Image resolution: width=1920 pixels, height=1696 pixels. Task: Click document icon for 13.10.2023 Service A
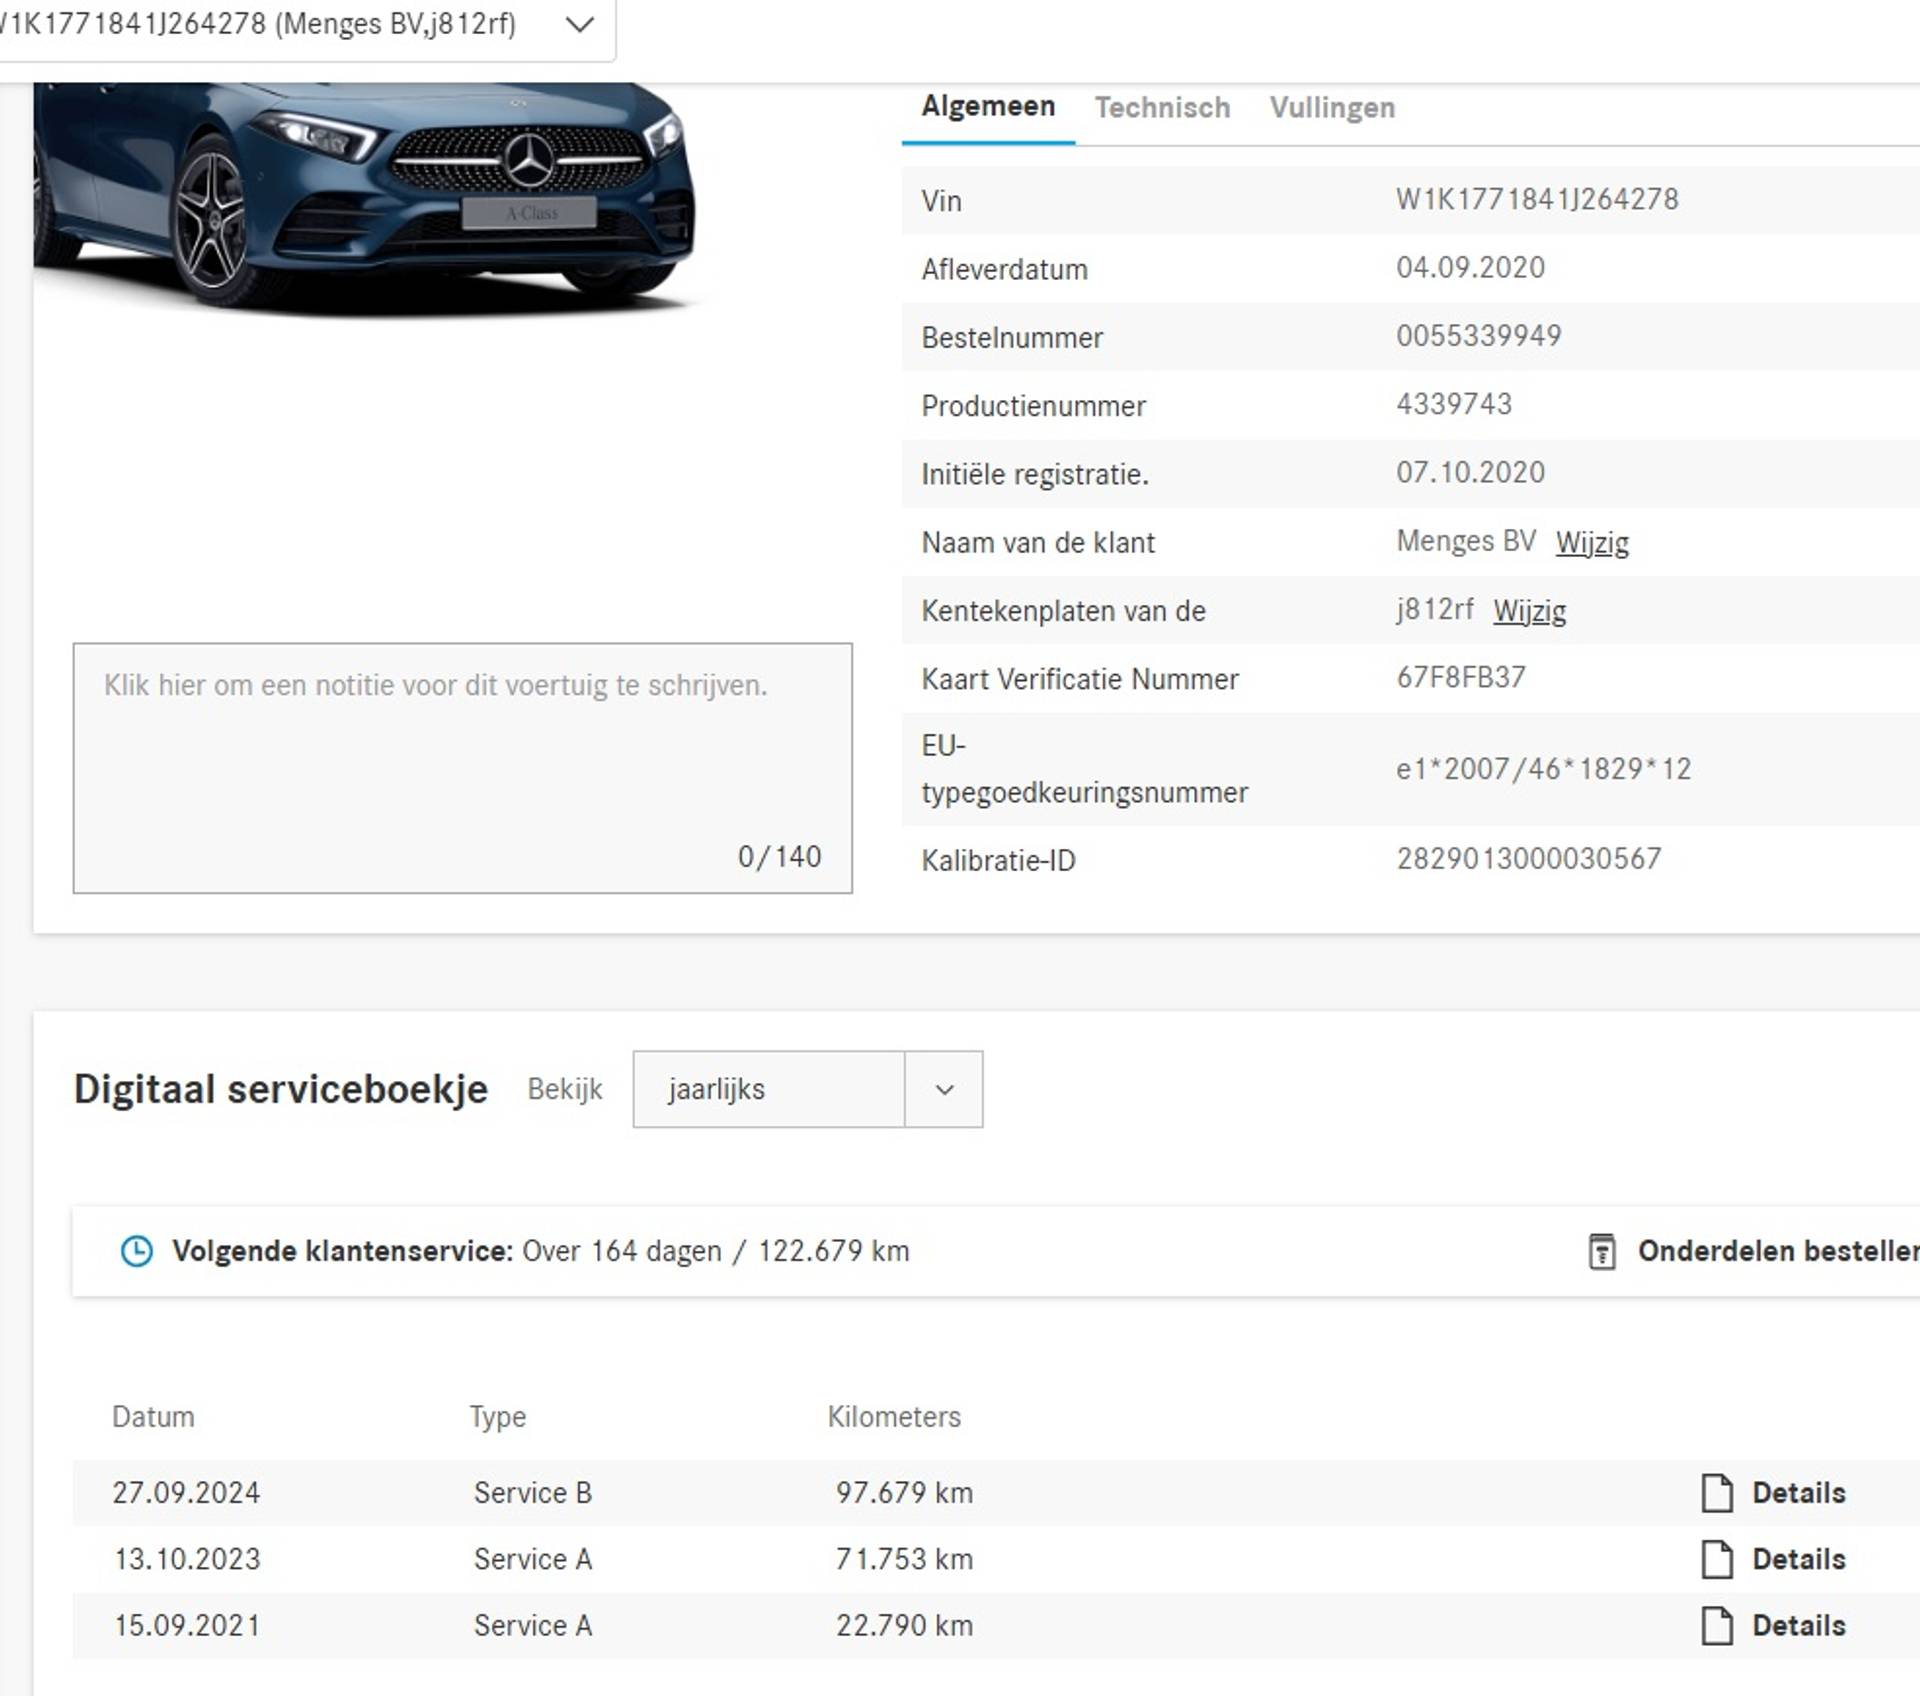tap(1716, 1558)
